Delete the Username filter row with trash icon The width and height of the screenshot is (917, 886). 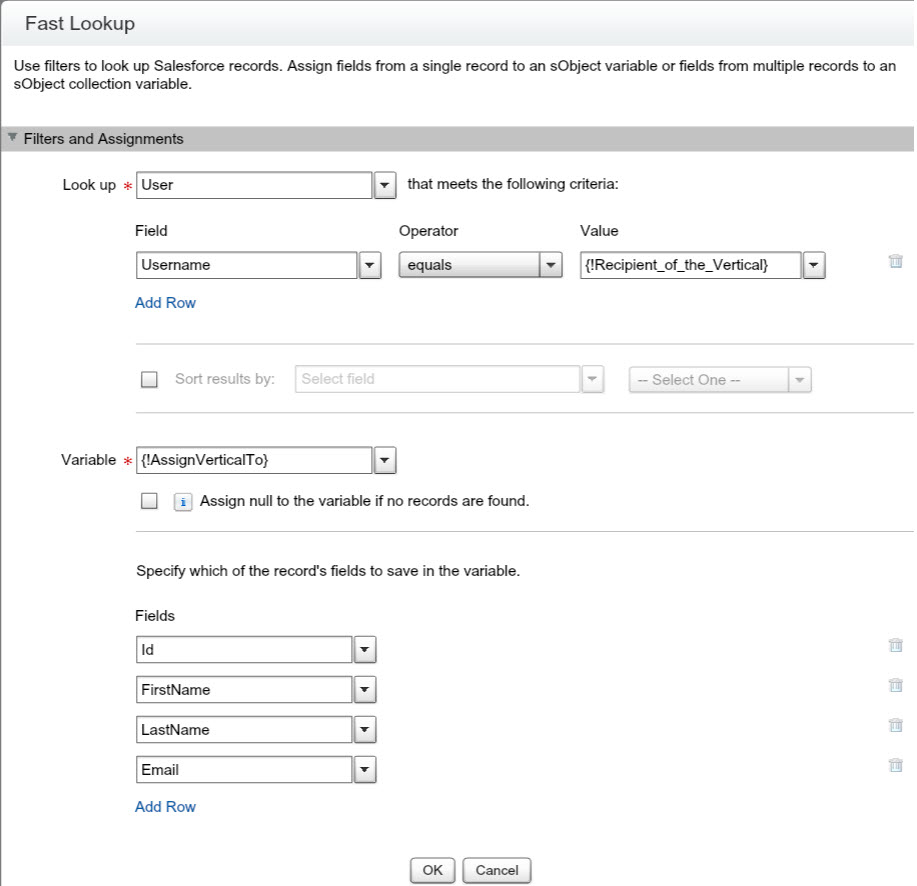895,262
